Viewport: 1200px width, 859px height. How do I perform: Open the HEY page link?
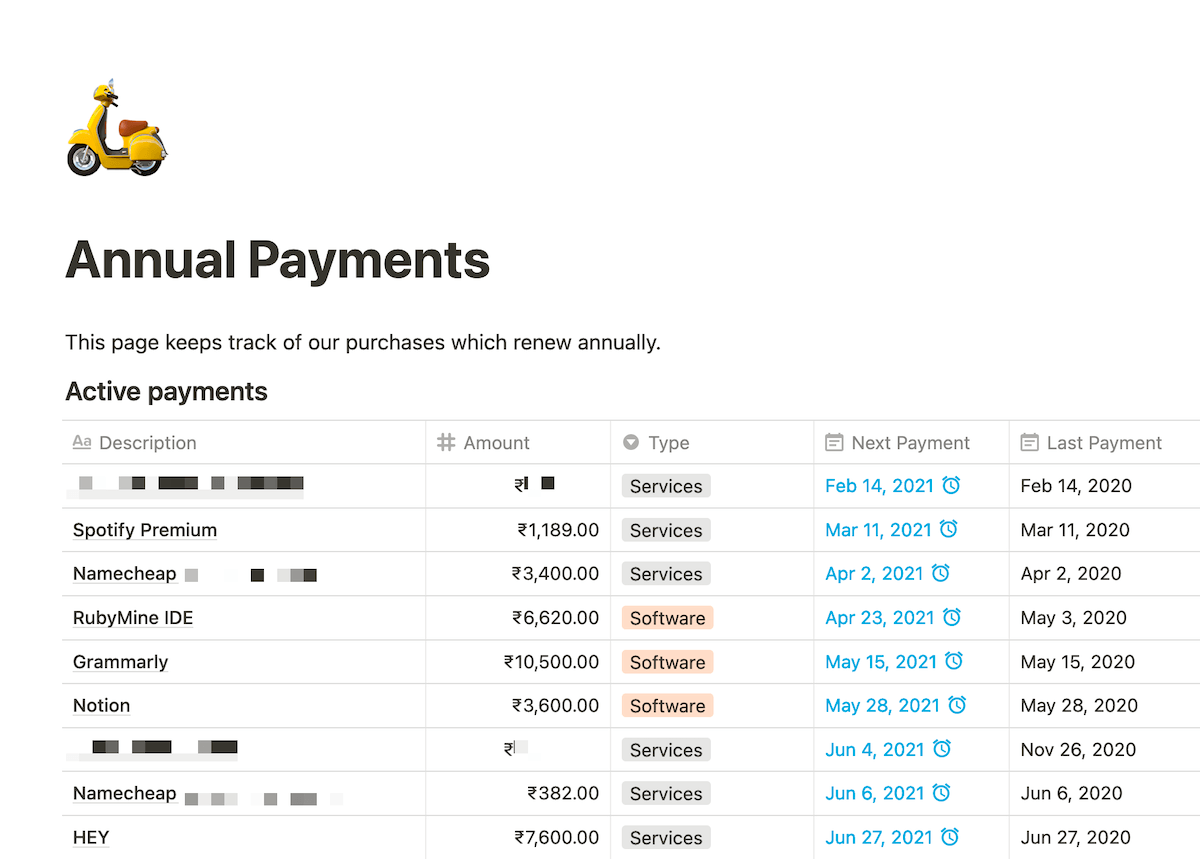pos(90,837)
